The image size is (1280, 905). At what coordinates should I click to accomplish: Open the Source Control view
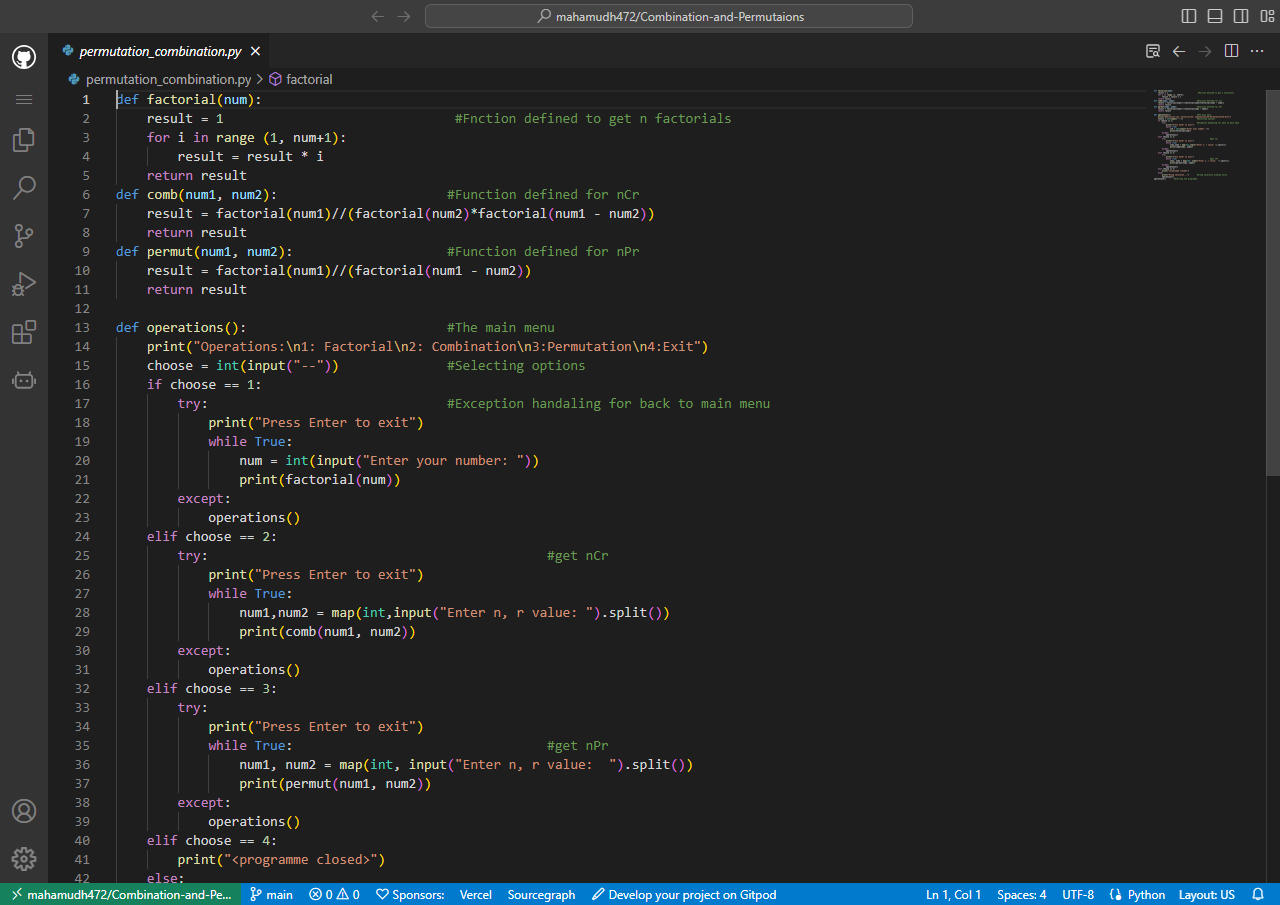(x=24, y=236)
